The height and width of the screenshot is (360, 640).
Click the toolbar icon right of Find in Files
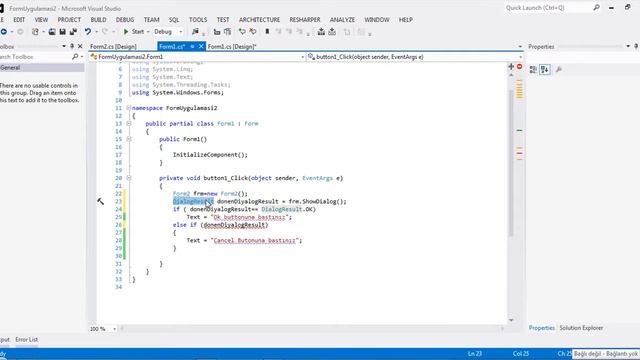[x=217, y=32]
